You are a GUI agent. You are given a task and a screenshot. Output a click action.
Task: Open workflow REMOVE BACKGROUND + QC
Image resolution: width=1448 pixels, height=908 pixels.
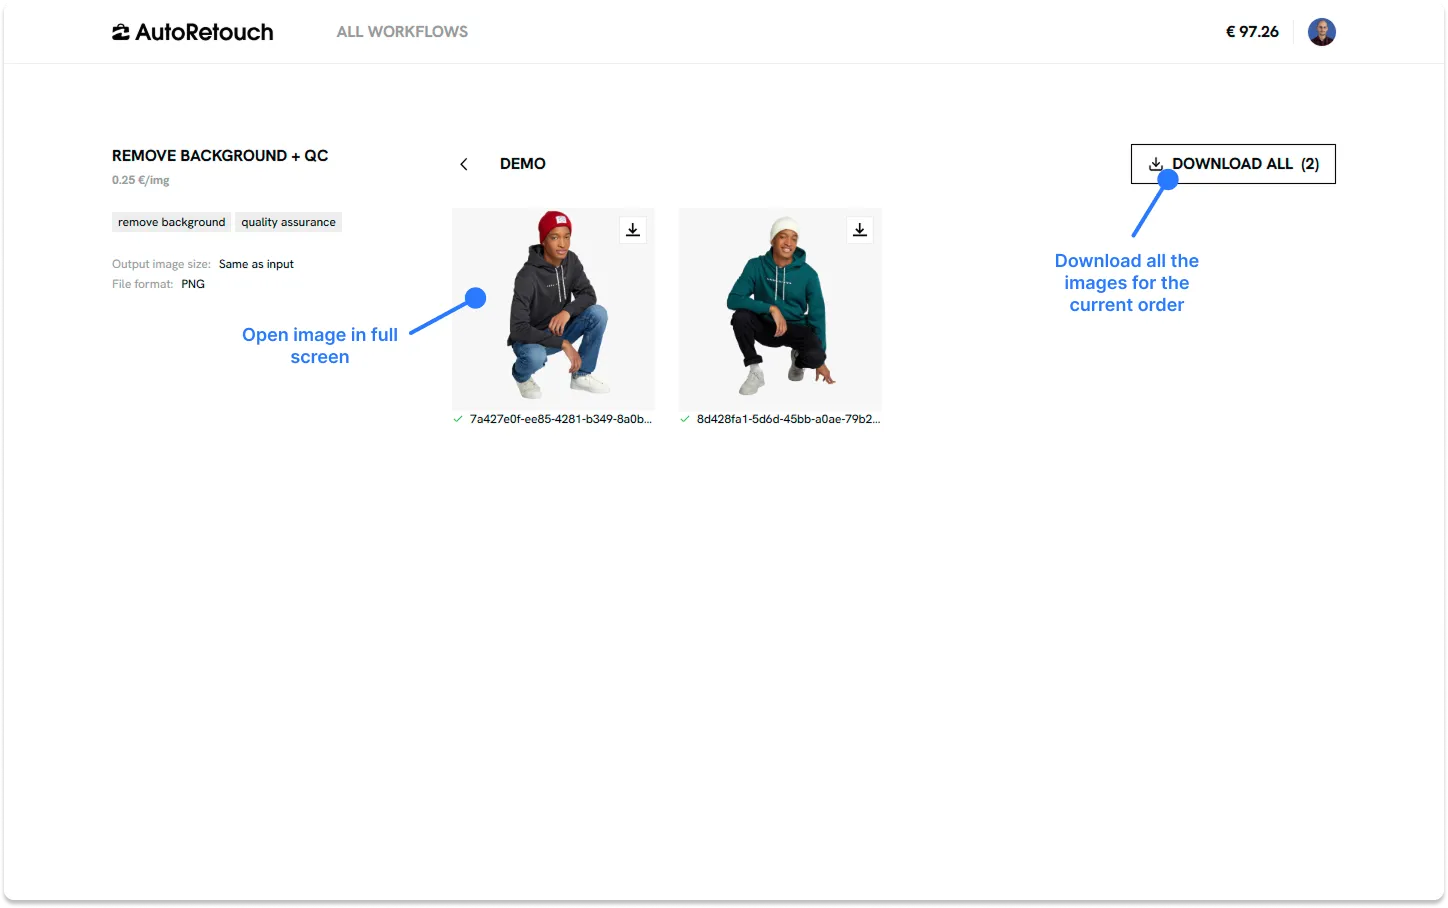click(x=220, y=155)
